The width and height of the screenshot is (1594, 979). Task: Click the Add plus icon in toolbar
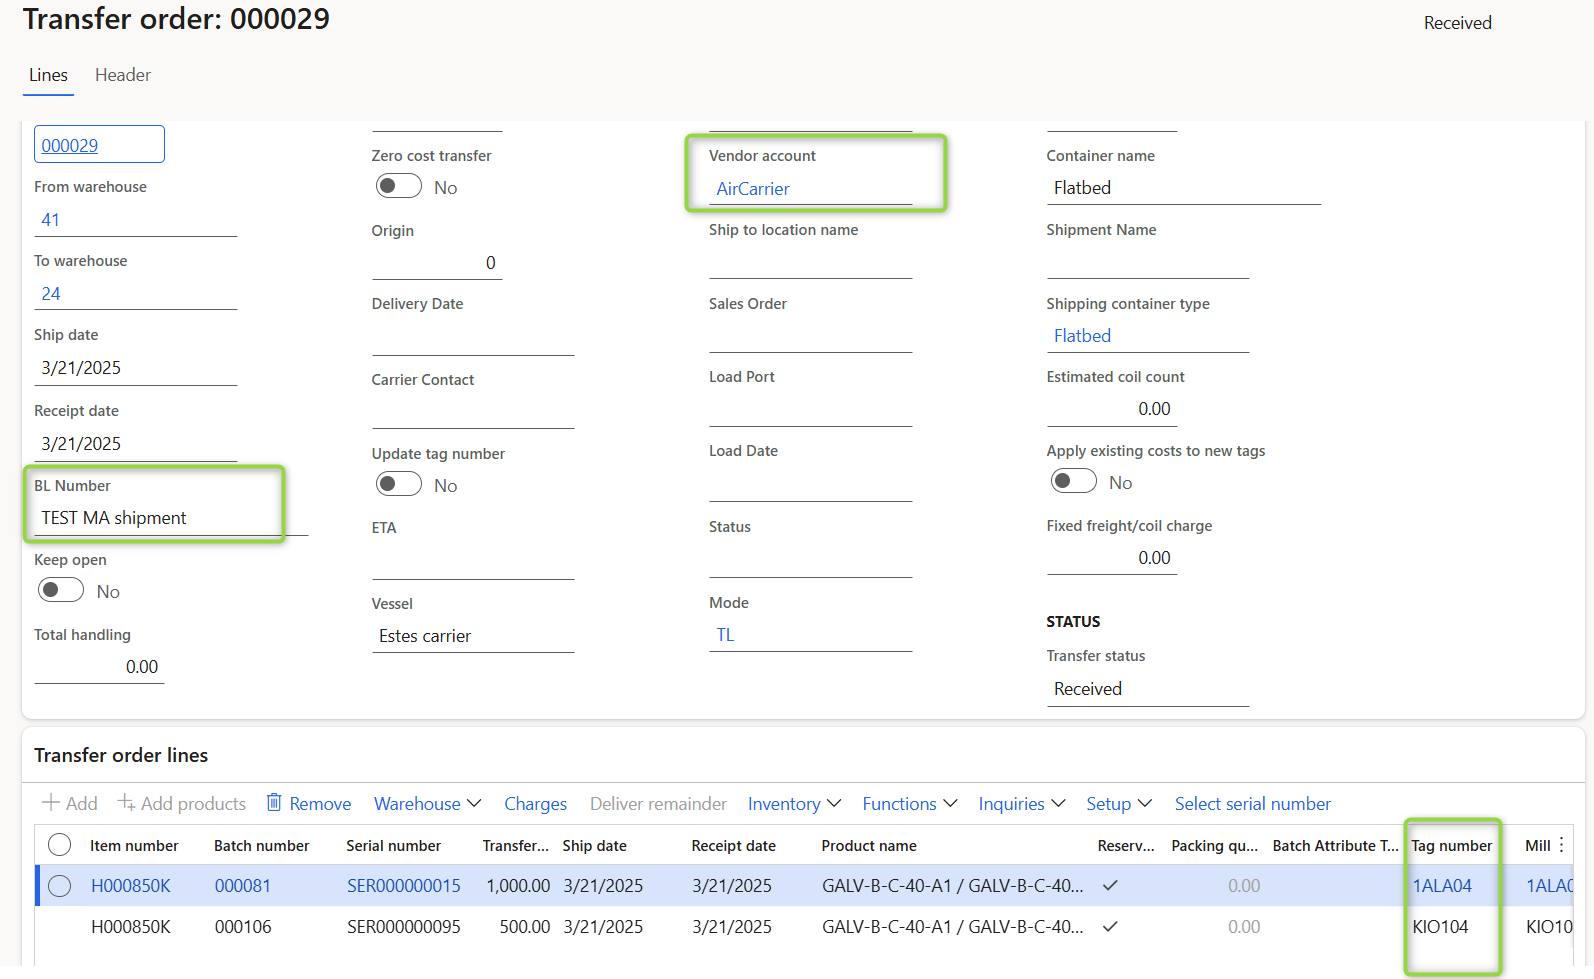[x=51, y=803]
